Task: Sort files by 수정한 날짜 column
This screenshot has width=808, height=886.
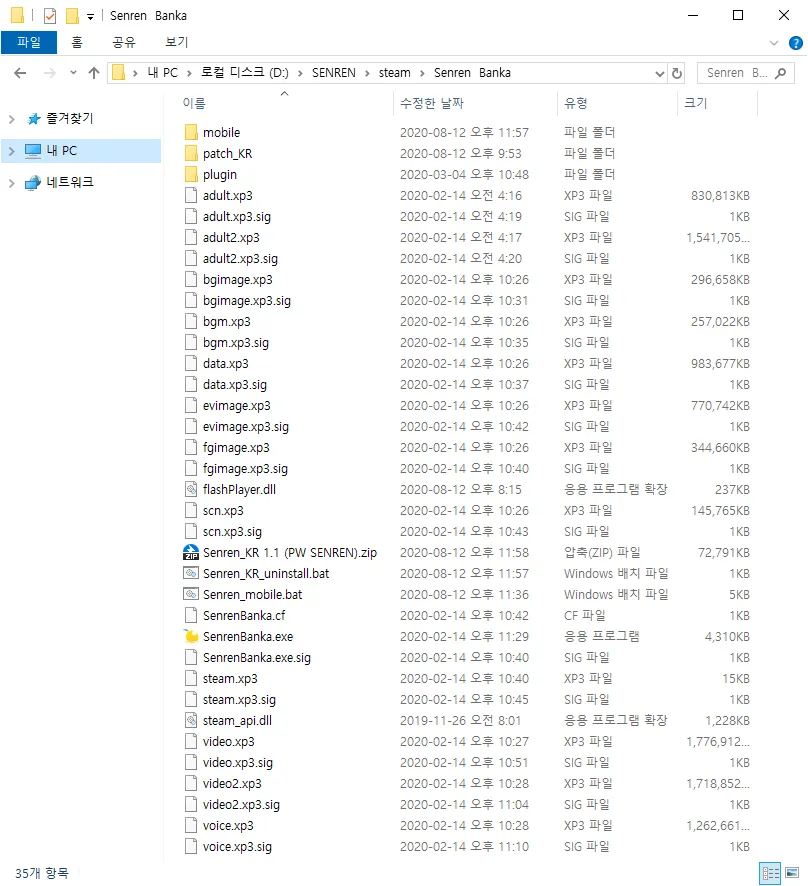Action: click(x=432, y=103)
